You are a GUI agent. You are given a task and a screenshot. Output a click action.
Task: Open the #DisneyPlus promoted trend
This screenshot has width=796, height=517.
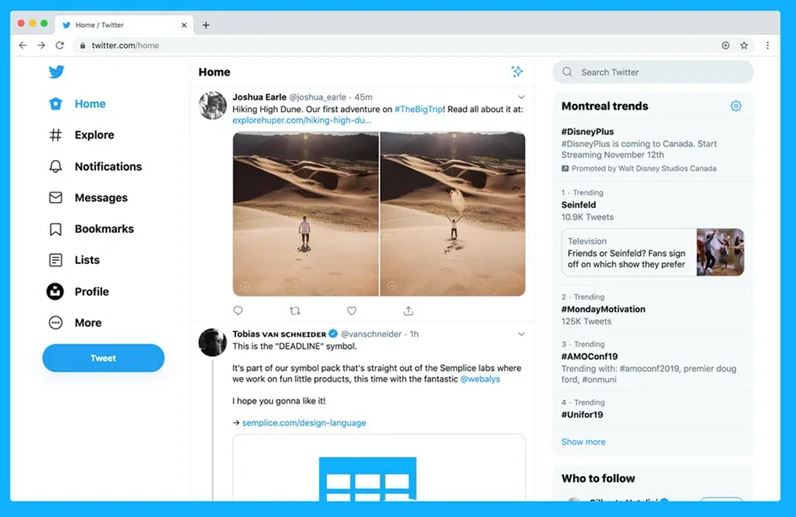coord(652,149)
